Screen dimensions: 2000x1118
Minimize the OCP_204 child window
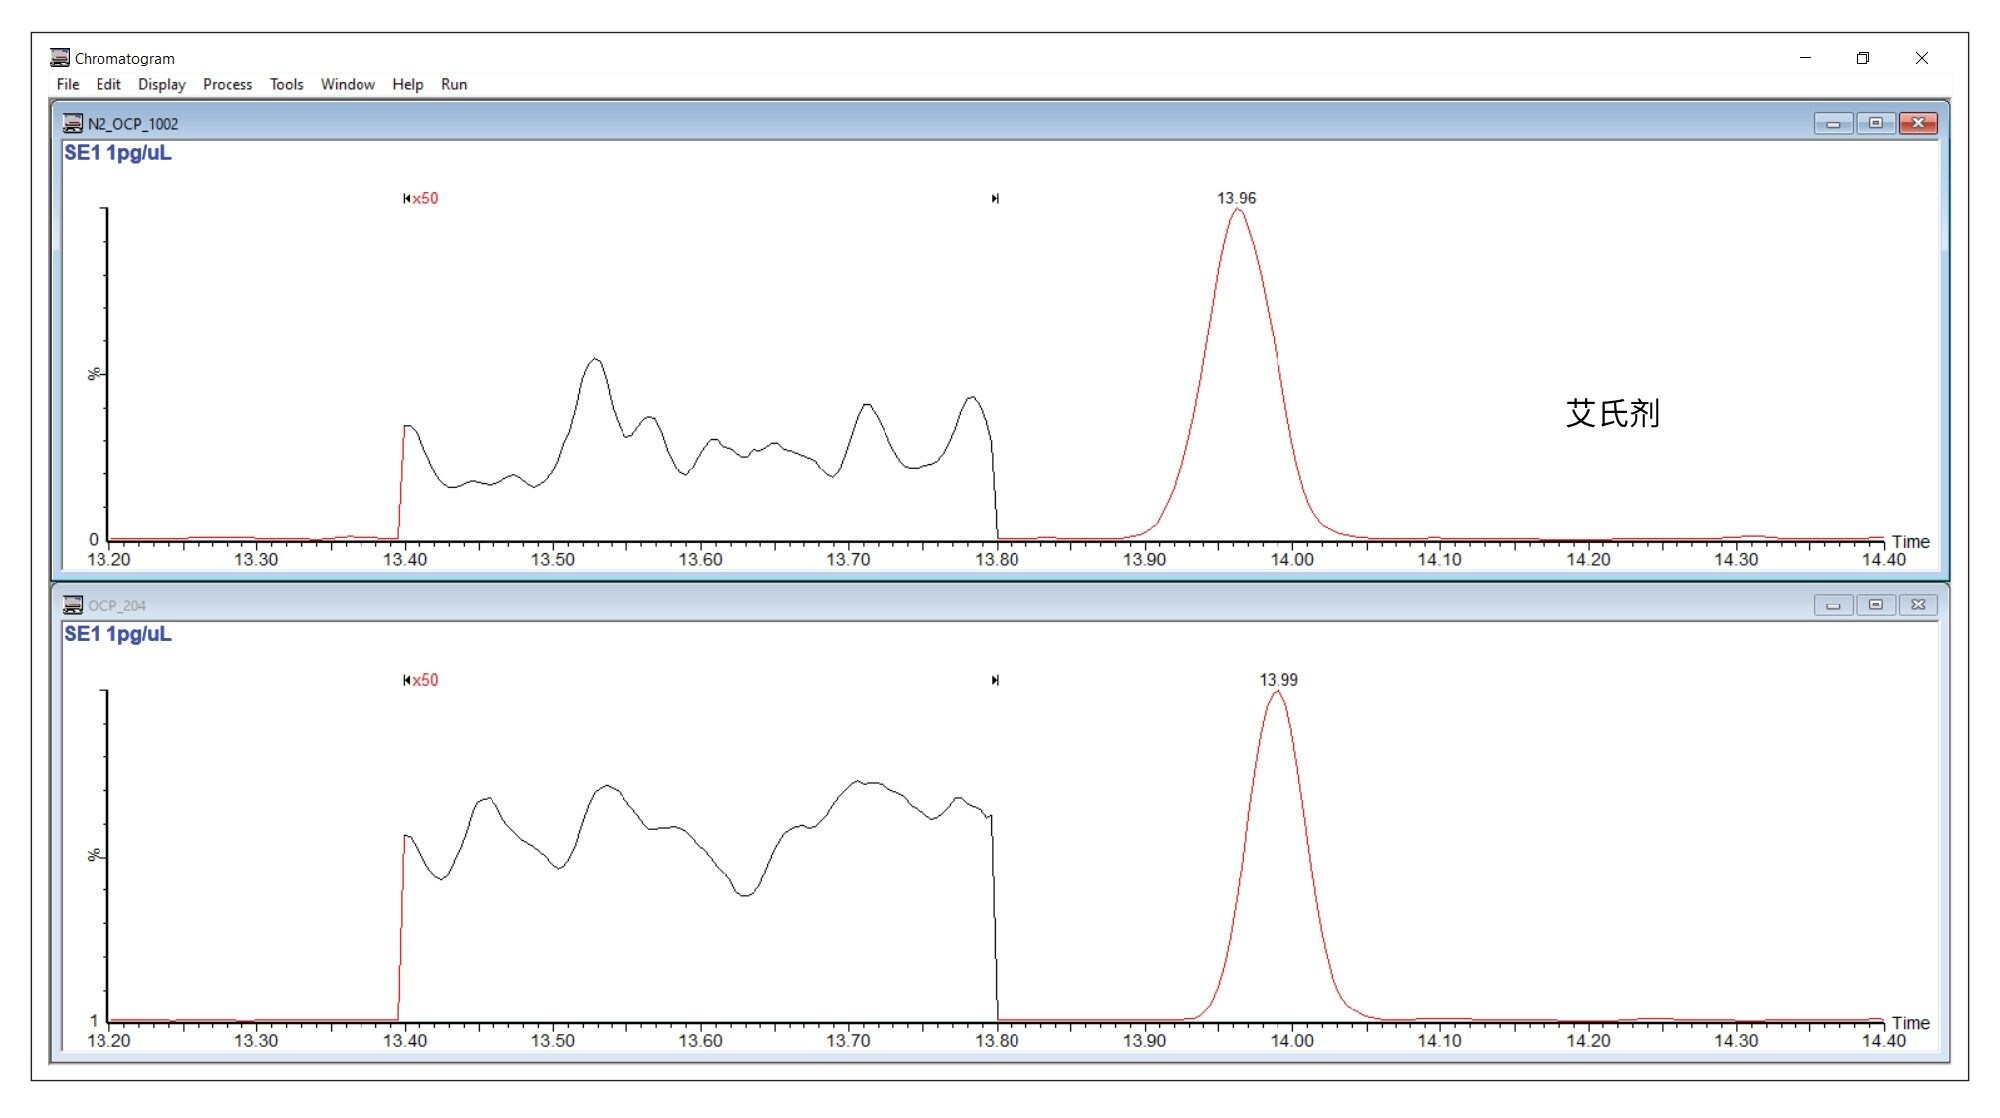tap(1833, 605)
